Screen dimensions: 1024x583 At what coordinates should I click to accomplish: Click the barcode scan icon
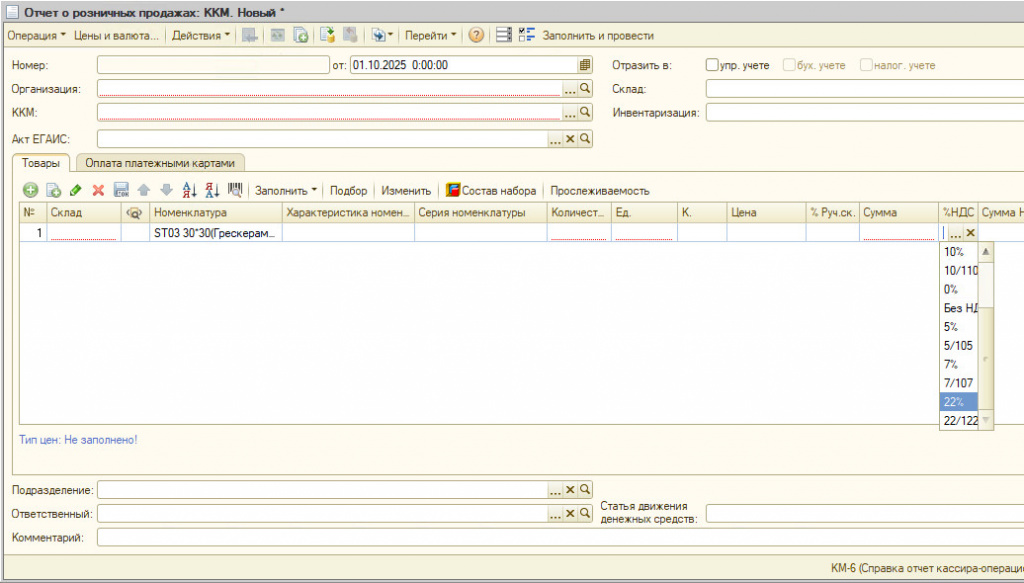(x=235, y=190)
